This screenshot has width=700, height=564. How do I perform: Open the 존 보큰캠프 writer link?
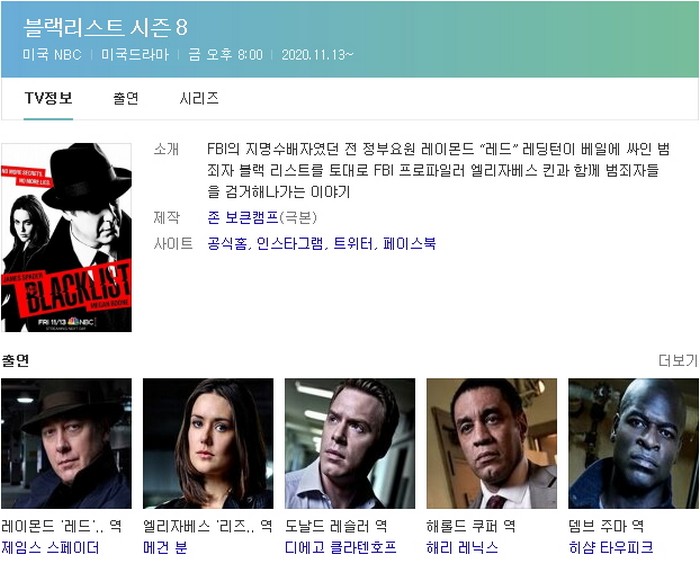(x=243, y=217)
